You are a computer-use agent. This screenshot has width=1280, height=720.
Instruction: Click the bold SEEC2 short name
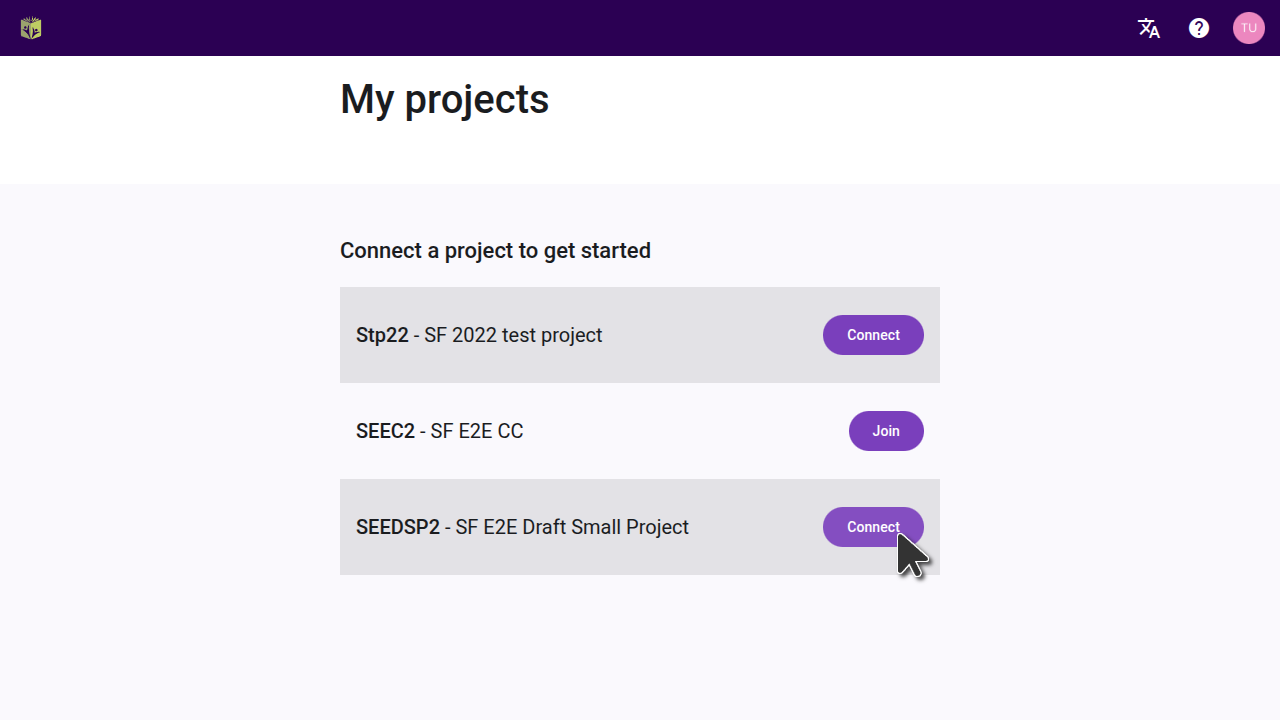tap(385, 431)
